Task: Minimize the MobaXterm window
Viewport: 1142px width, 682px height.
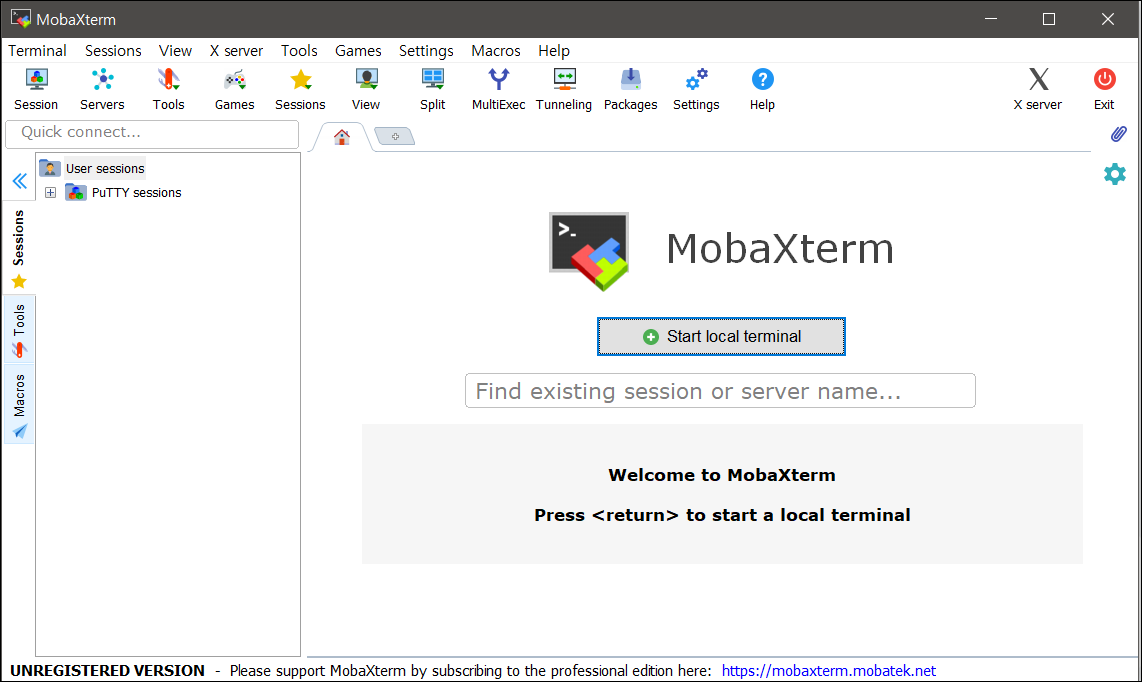Action: click(991, 19)
